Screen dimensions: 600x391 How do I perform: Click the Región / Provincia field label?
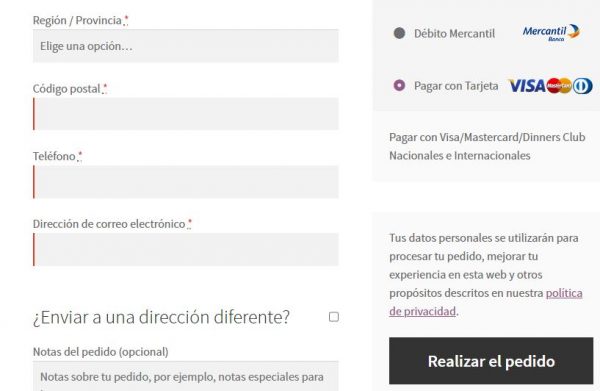[x=77, y=20]
